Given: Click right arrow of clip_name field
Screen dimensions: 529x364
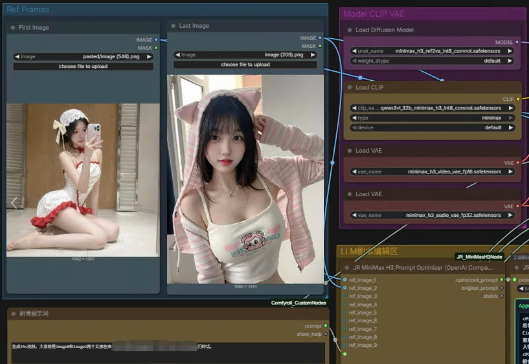Looking at the screenshot, I should coord(511,108).
